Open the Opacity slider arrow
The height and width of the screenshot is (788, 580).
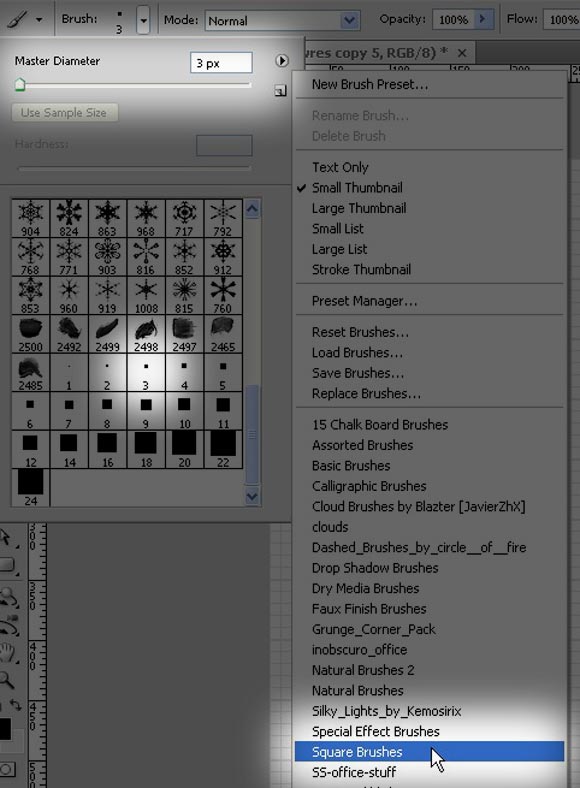[483, 19]
